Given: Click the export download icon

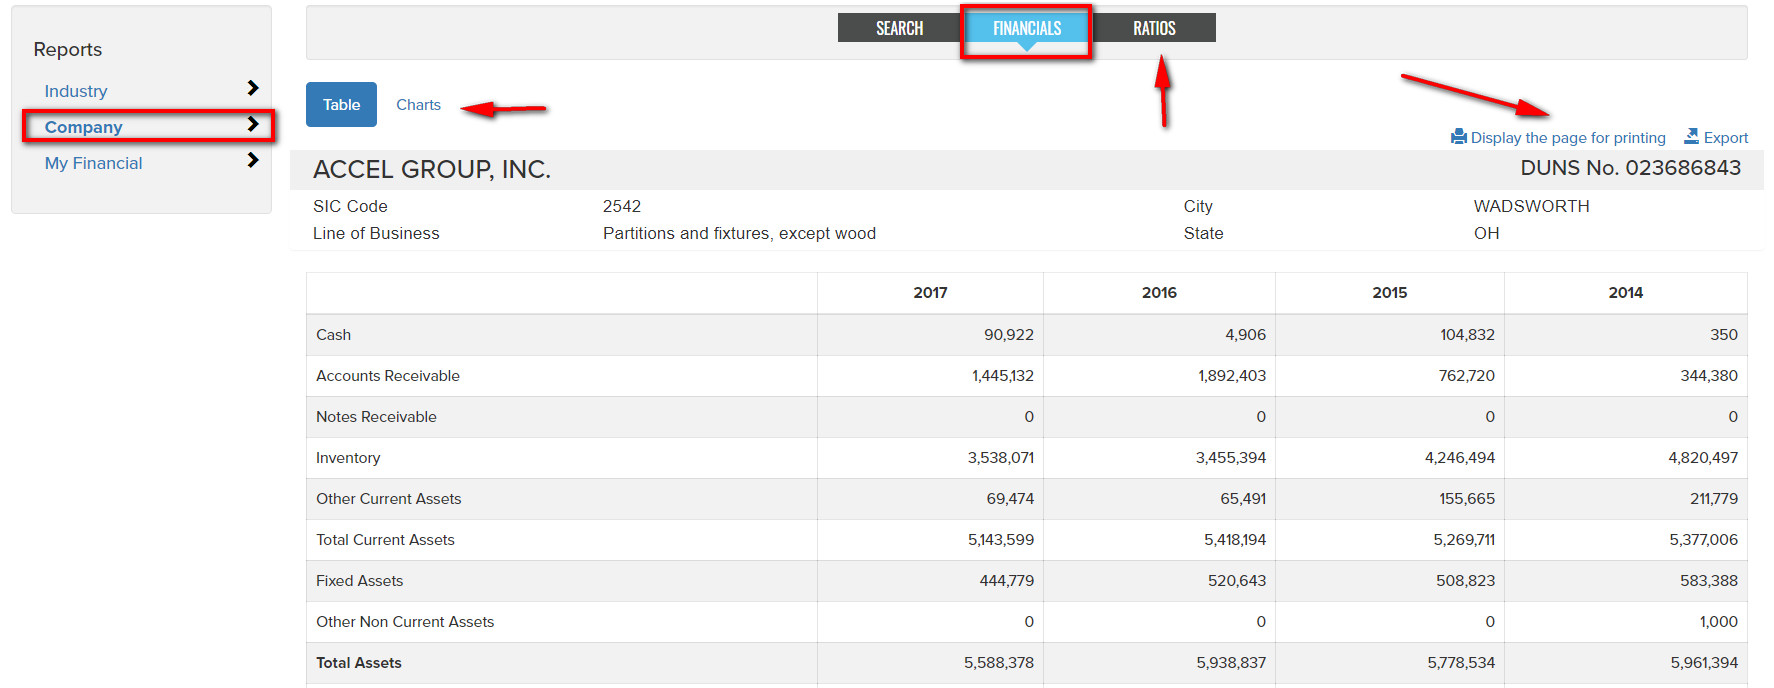Looking at the screenshot, I should (1692, 136).
